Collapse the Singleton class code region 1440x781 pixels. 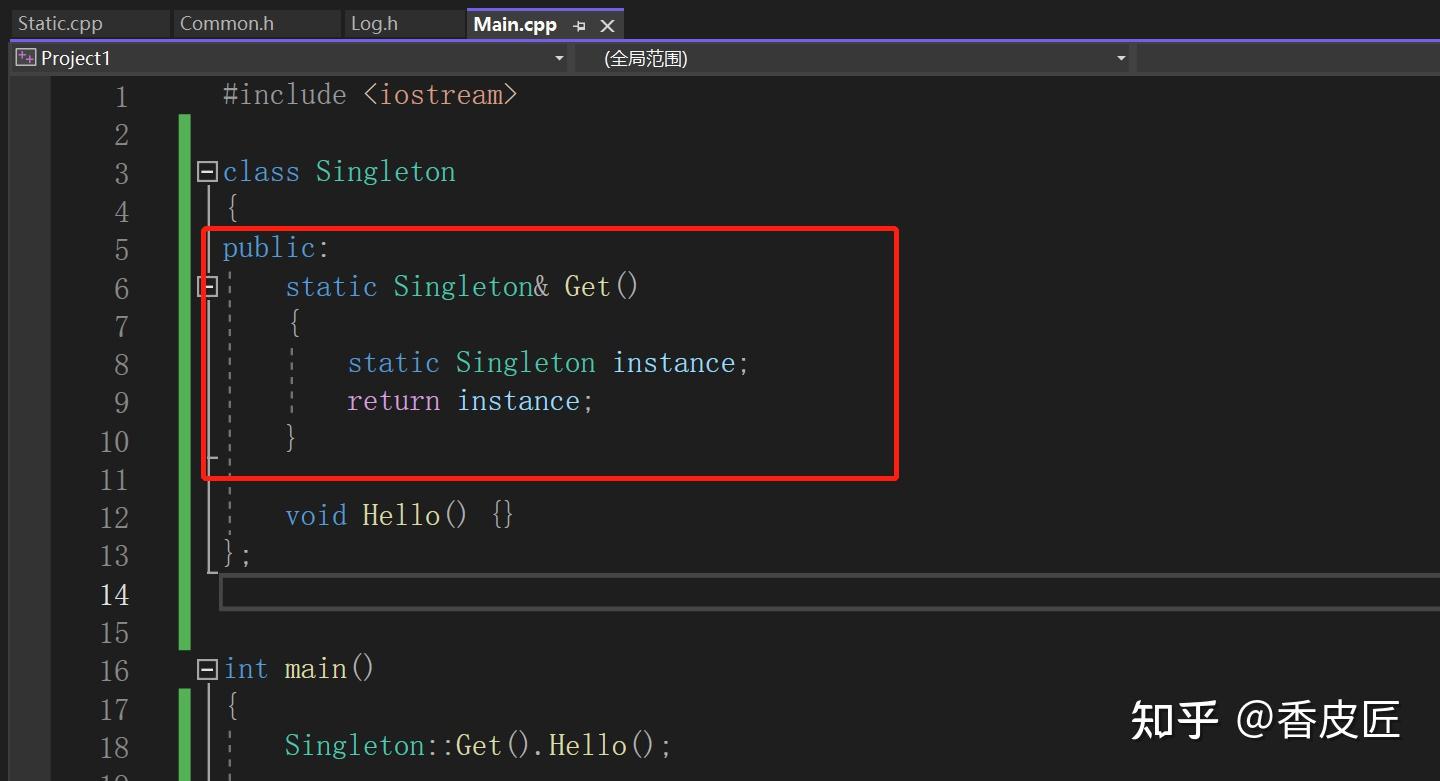207,171
